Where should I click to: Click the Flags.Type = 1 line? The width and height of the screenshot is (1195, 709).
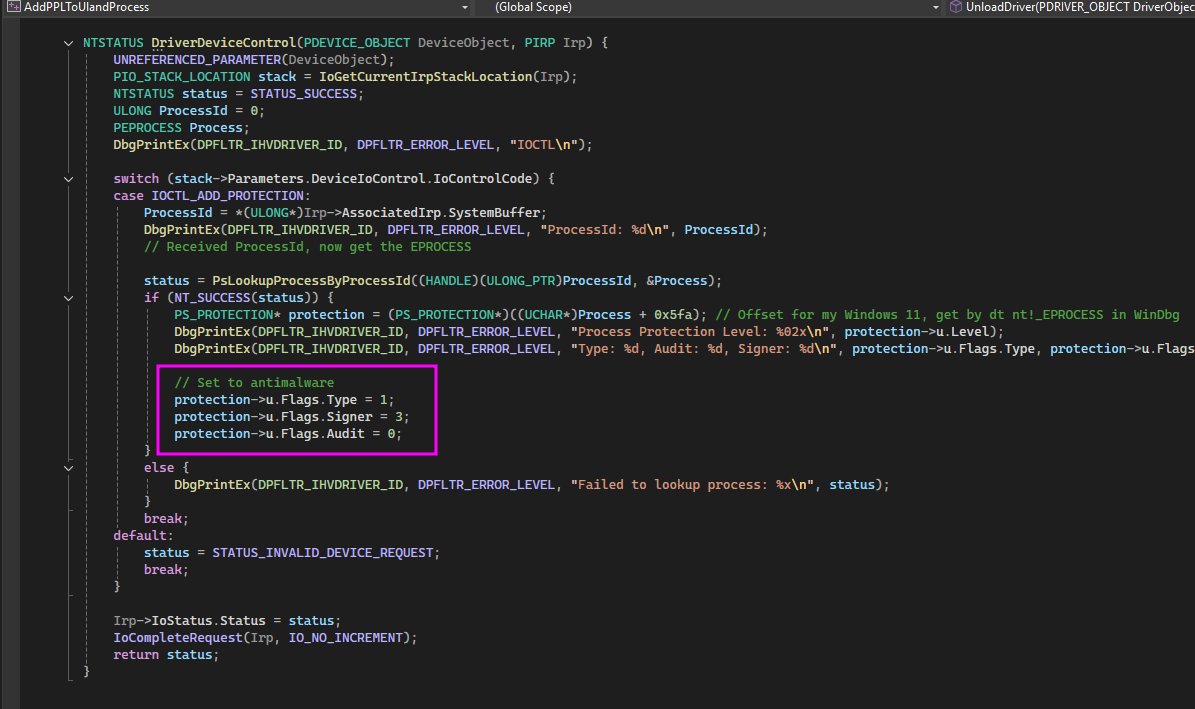pos(284,399)
